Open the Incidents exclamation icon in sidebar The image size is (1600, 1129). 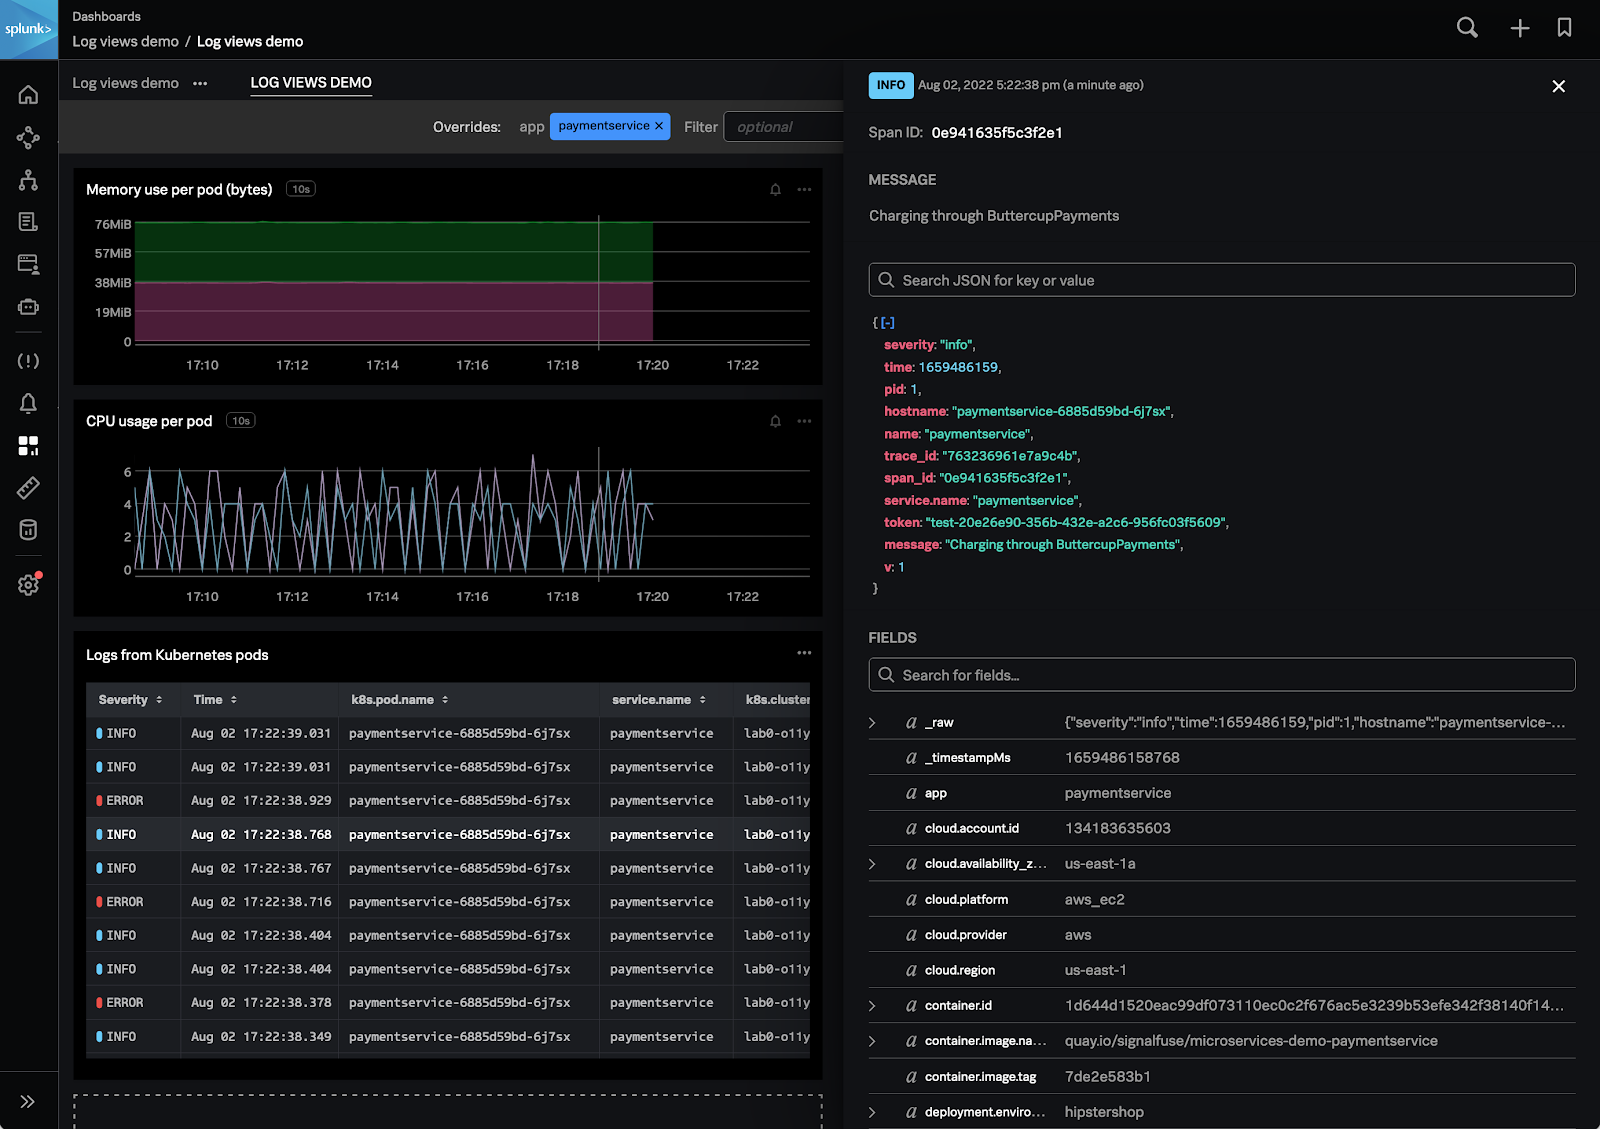[x=28, y=361]
